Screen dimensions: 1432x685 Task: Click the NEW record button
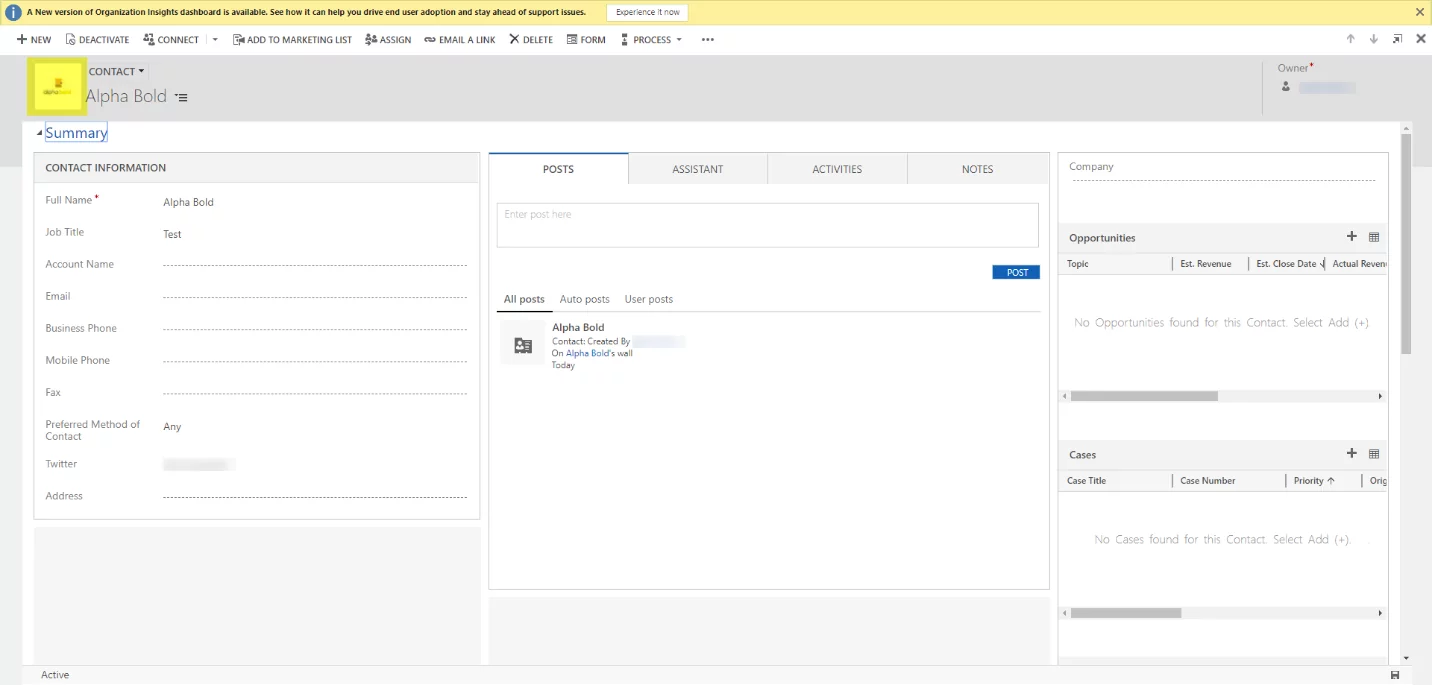click(34, 40)
